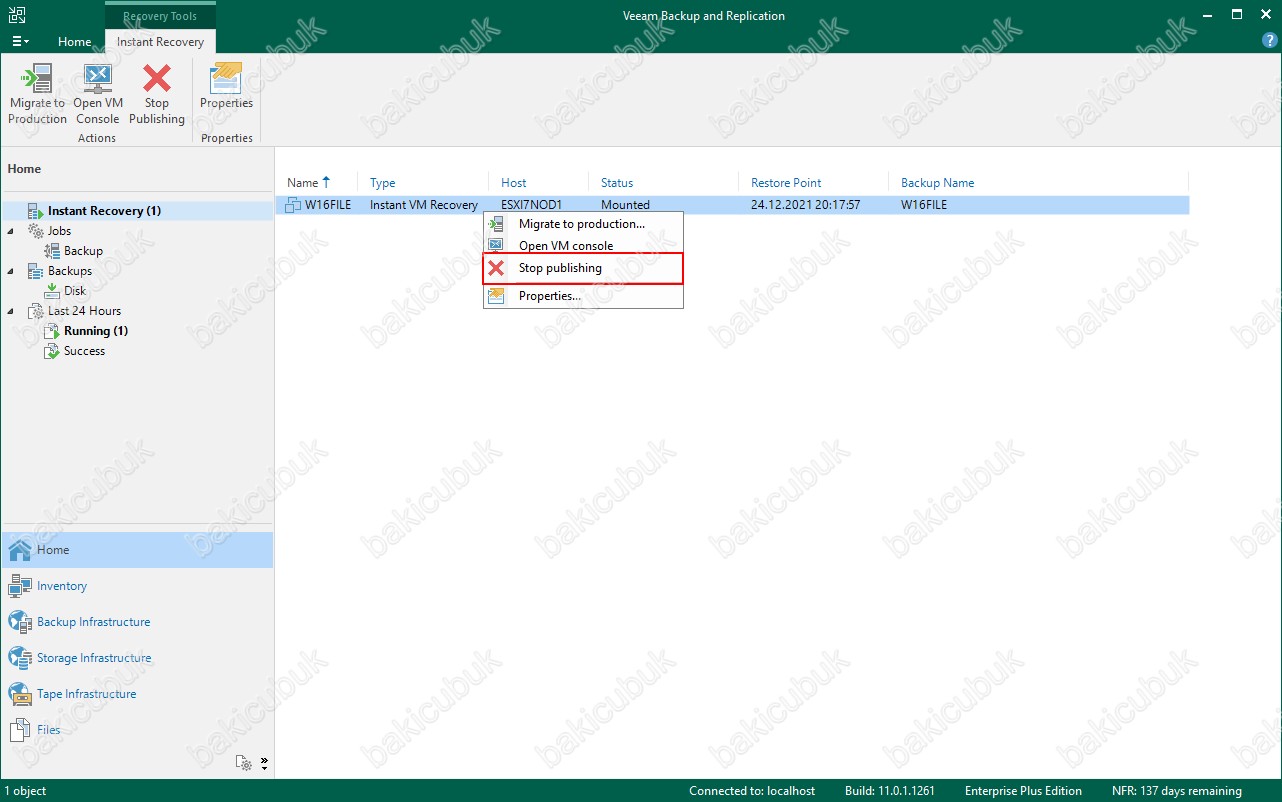Switch to the Home ribbon tab
The width and height of the screenshot is (1282, 802).
(x=74, y=42)
